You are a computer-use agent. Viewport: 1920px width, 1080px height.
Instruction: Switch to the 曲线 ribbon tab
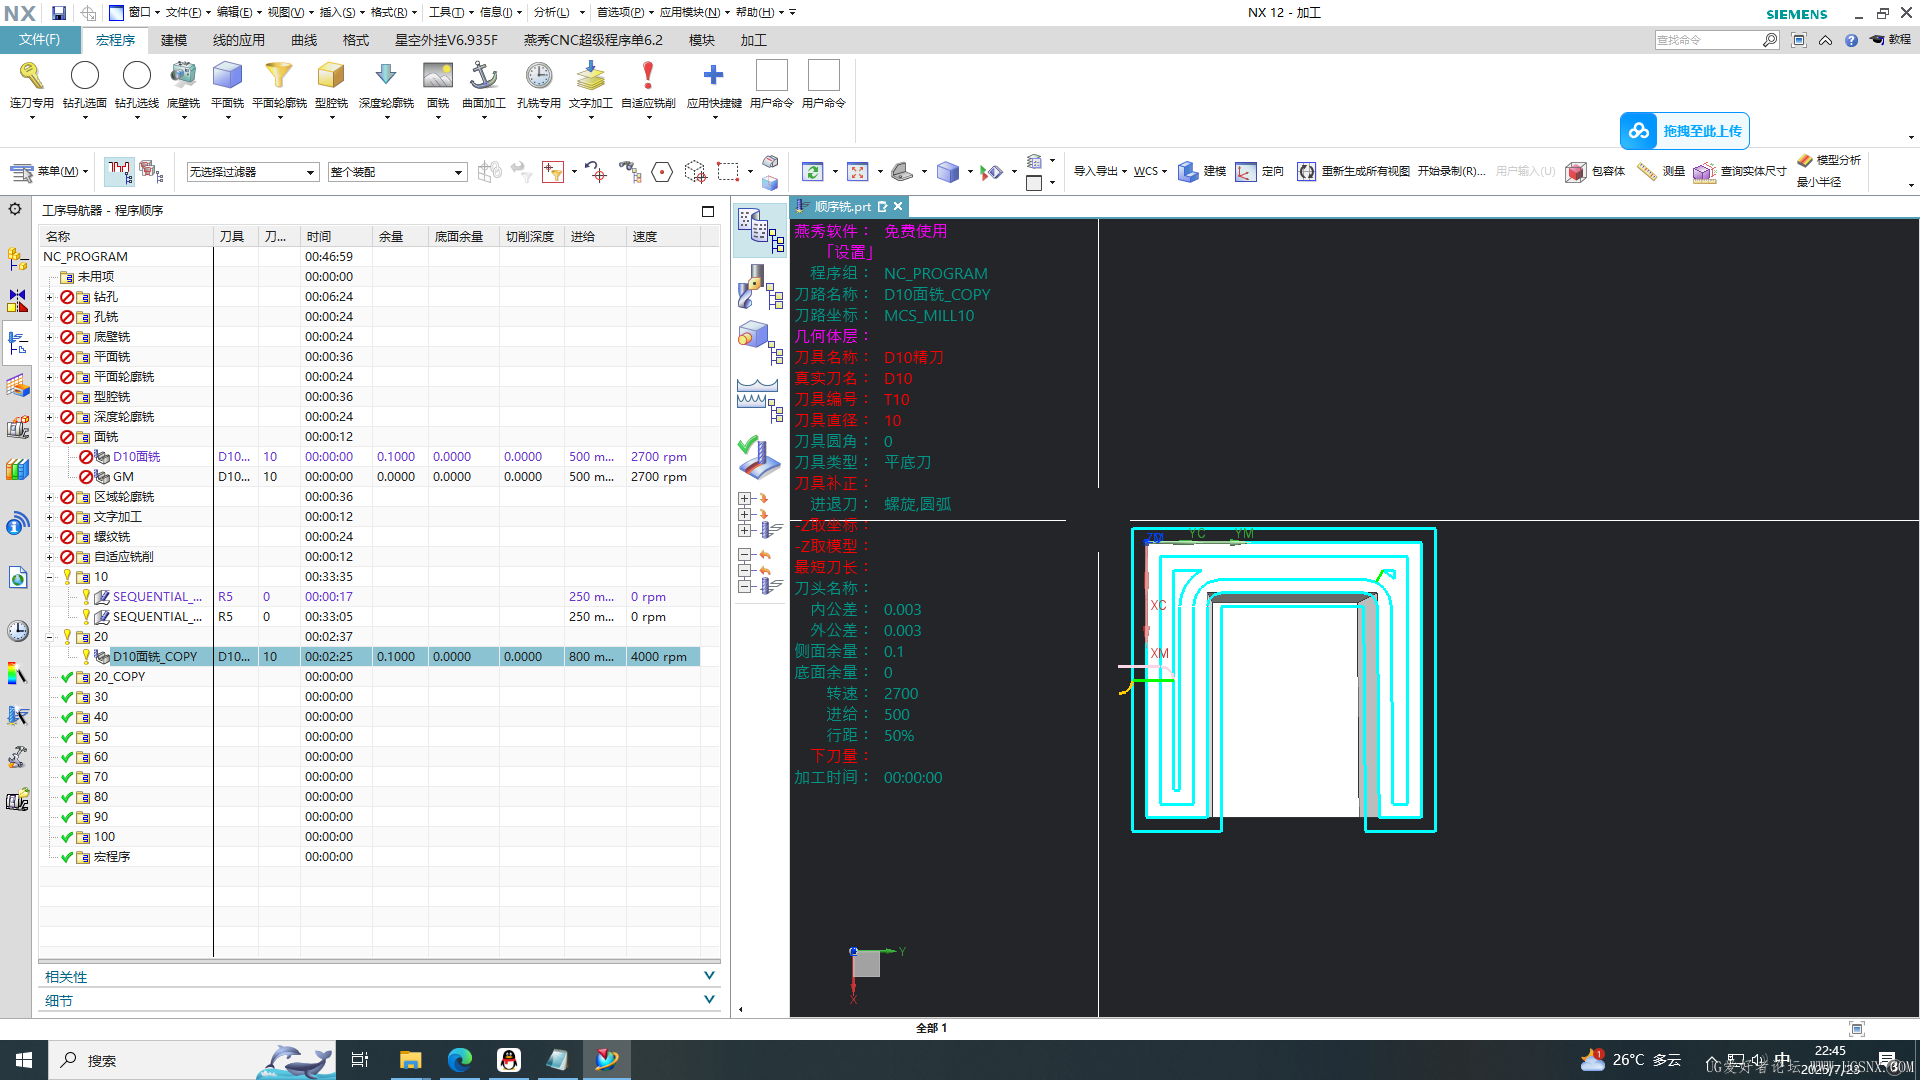point(304,40)
